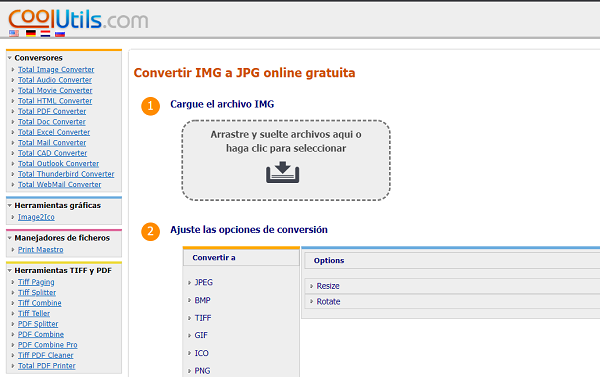Click the upload tray download icon
Screen dimensions: 600x377
click(283, 172)
